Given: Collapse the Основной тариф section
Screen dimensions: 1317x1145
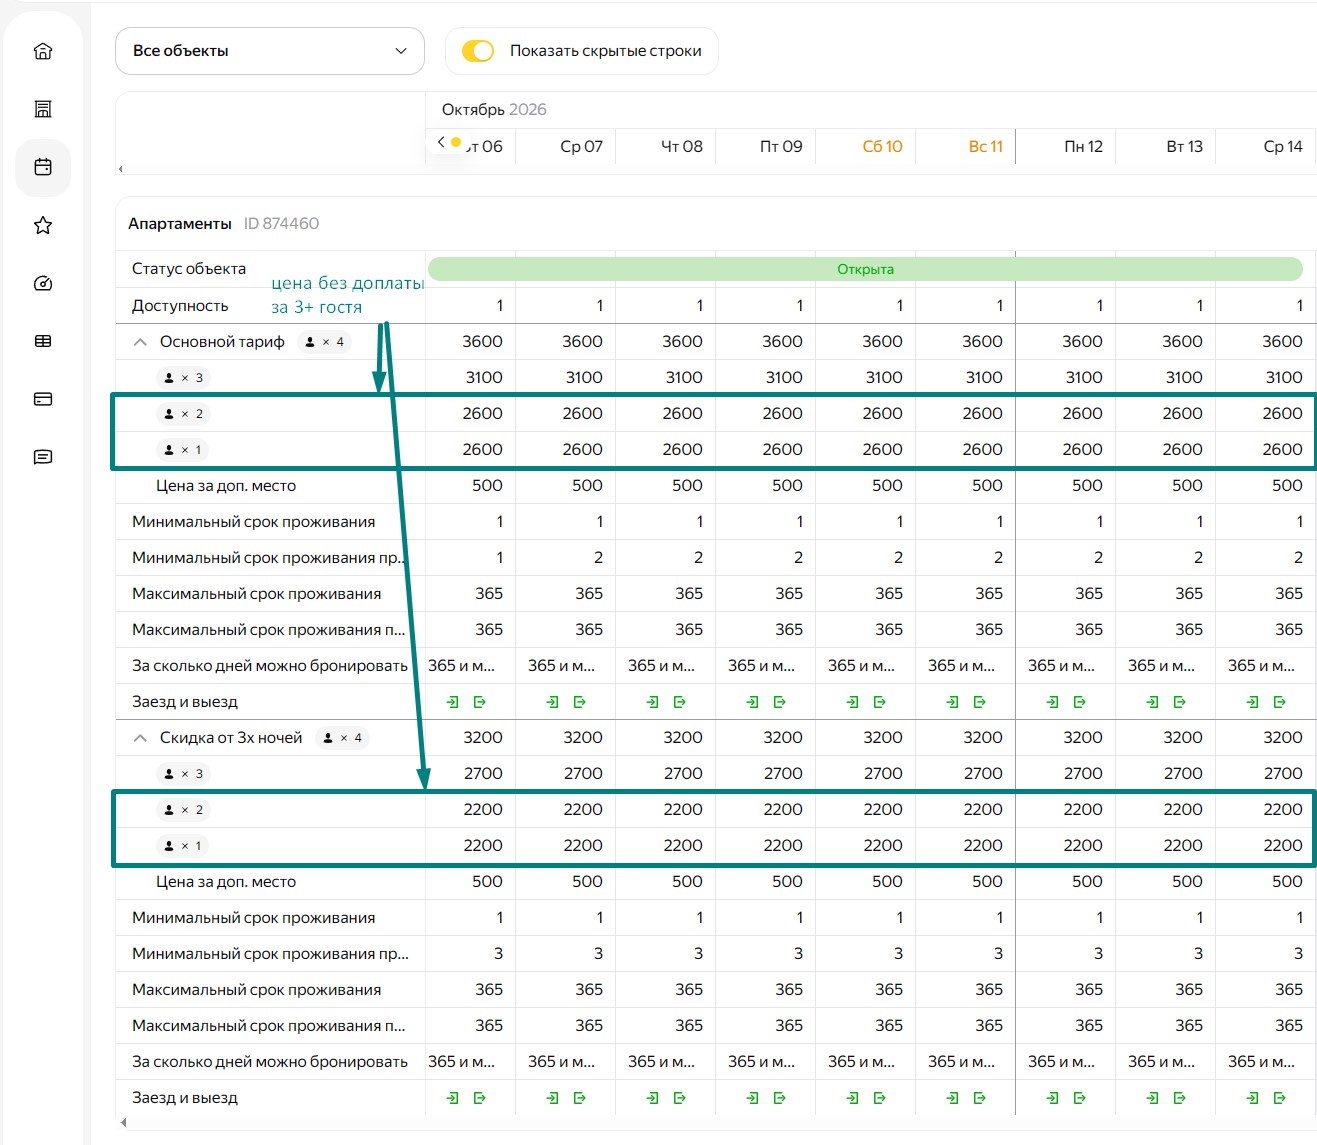Looking at the screenshot, I should pyautogui.click(x=140, y=342).
